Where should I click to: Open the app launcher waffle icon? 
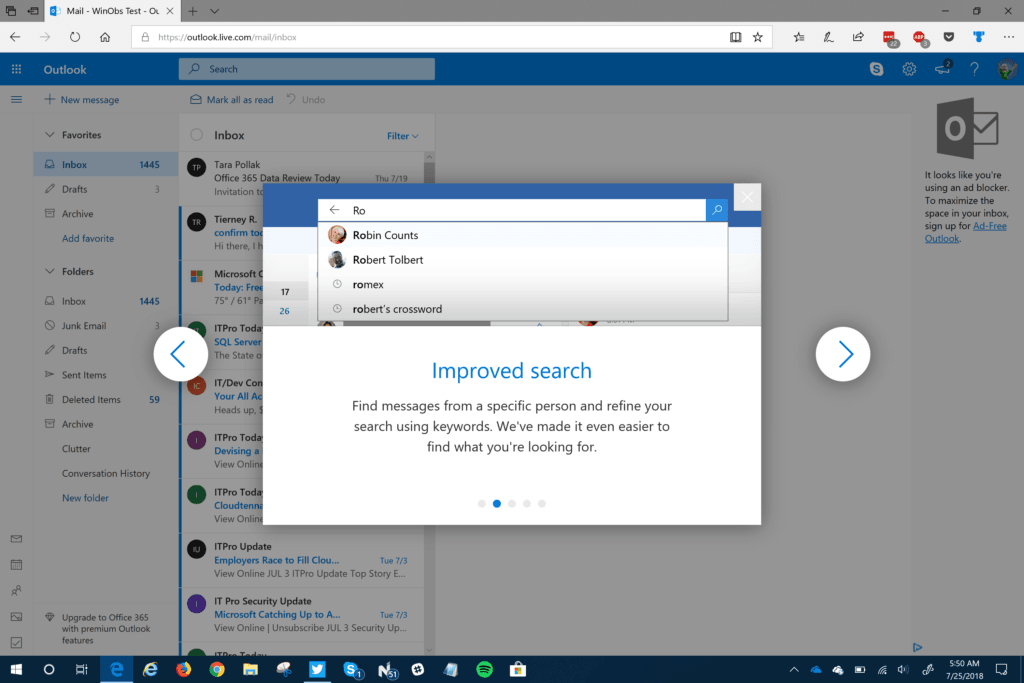pyautogui.click(x=16, y=69)
